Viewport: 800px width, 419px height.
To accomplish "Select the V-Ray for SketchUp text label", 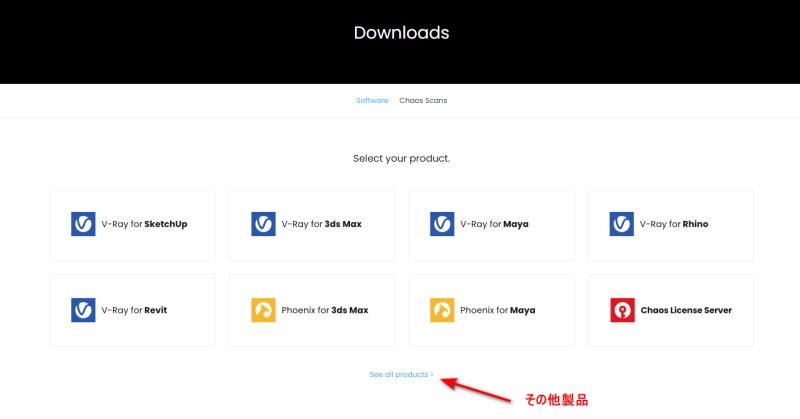I will (x=144, y=224).
